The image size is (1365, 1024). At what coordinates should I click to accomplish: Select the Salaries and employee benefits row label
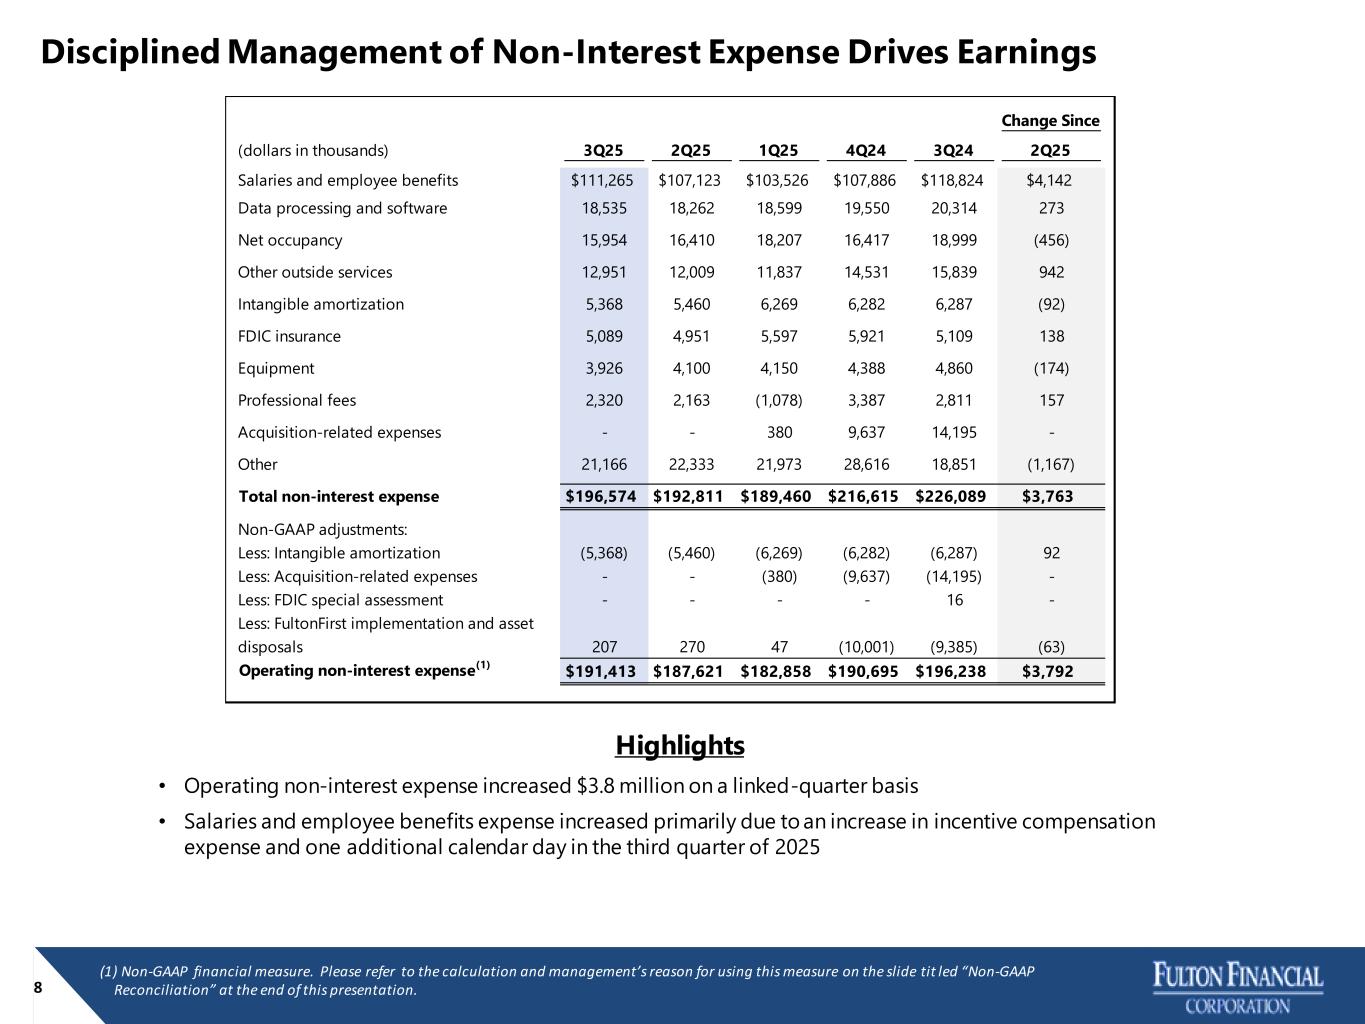click(x=348, y=181)
